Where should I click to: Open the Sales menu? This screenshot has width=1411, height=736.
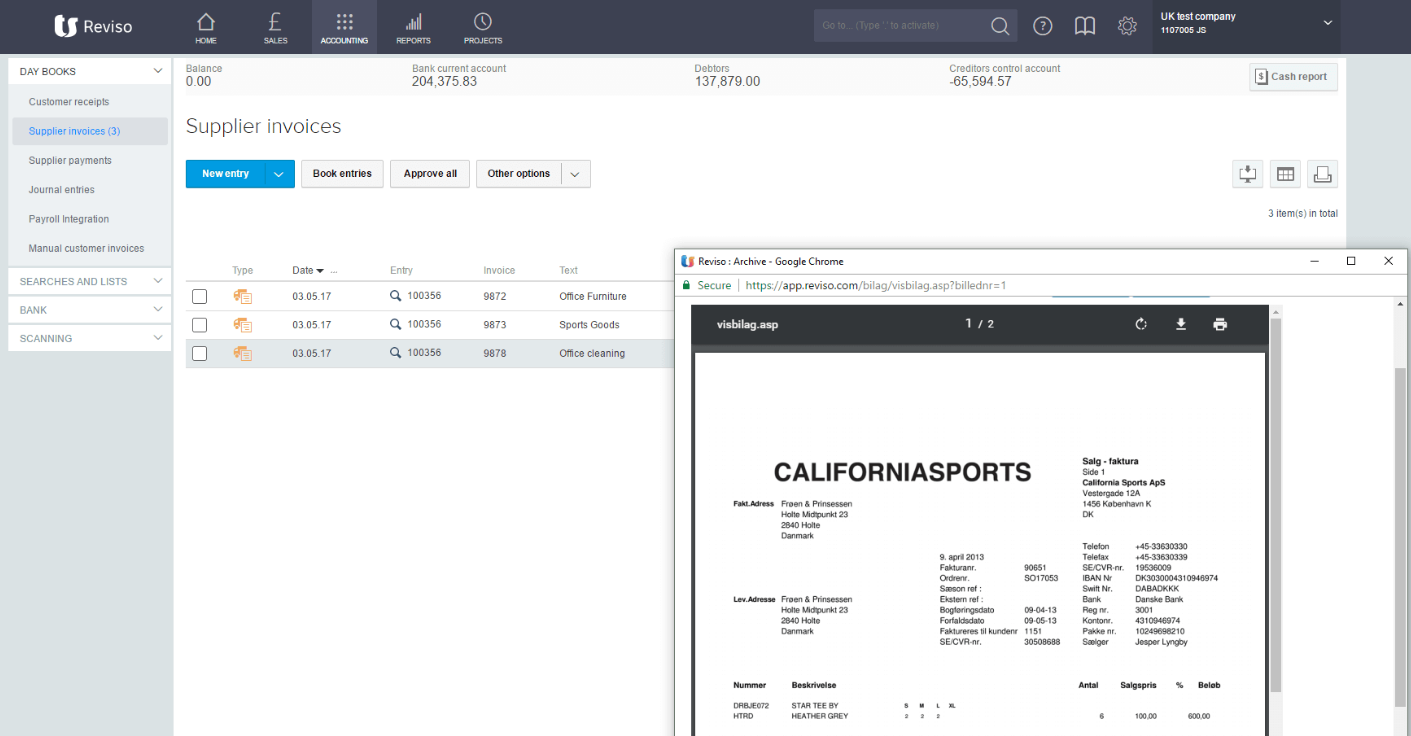(x=275, y=28)
